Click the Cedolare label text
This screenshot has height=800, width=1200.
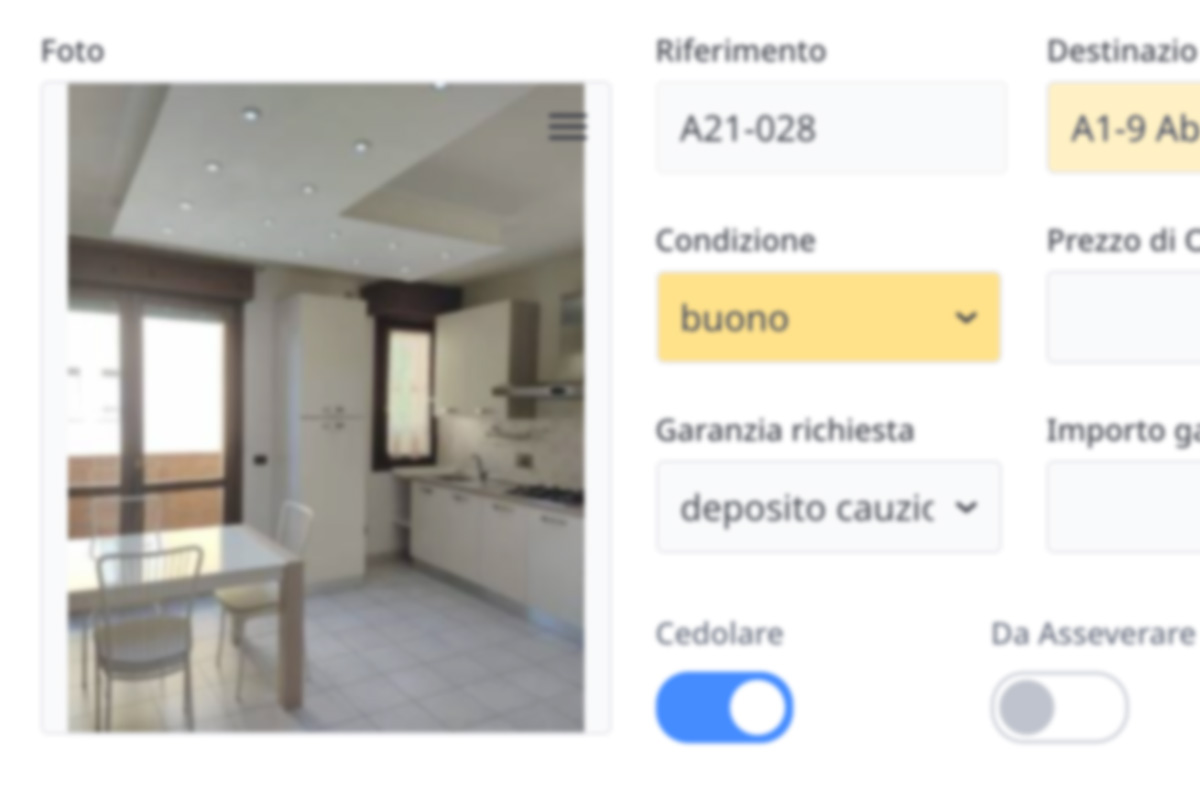719,634
